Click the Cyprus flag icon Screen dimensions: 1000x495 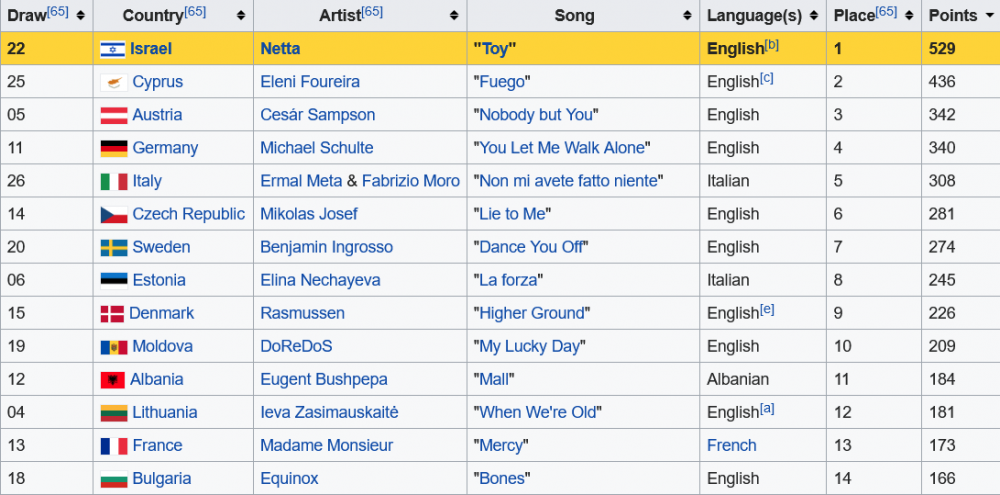tap(112, 82)
